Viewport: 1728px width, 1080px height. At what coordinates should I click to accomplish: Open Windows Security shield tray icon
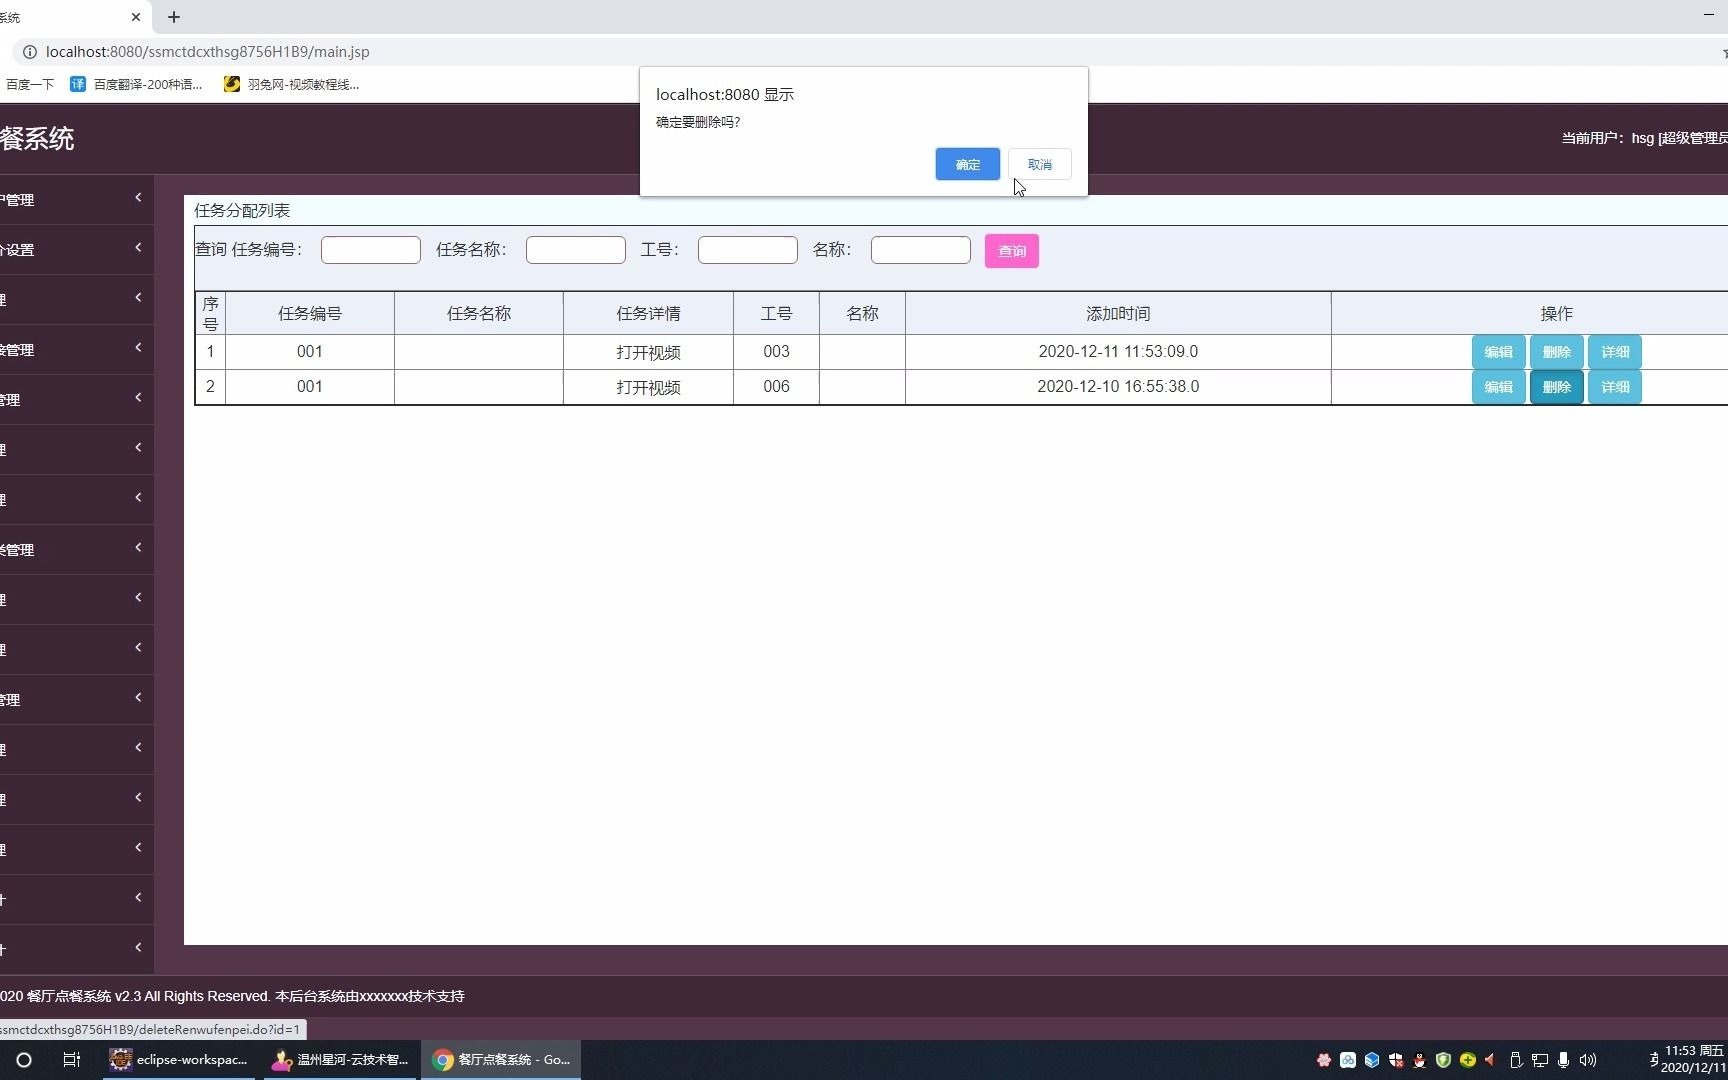[1396, 1060]
